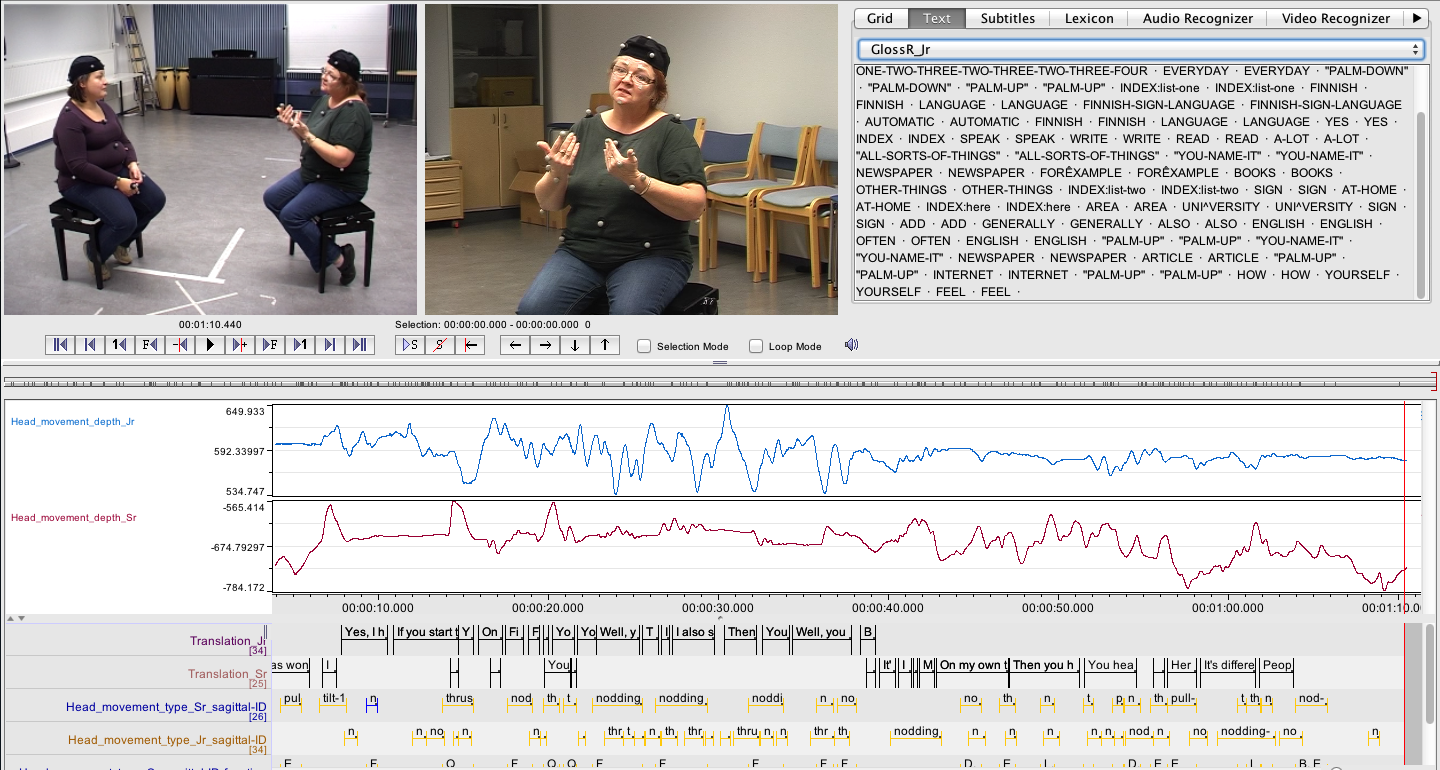
Task: Select the Translation_Jr tier label
Action: click(x=228, y=641)
